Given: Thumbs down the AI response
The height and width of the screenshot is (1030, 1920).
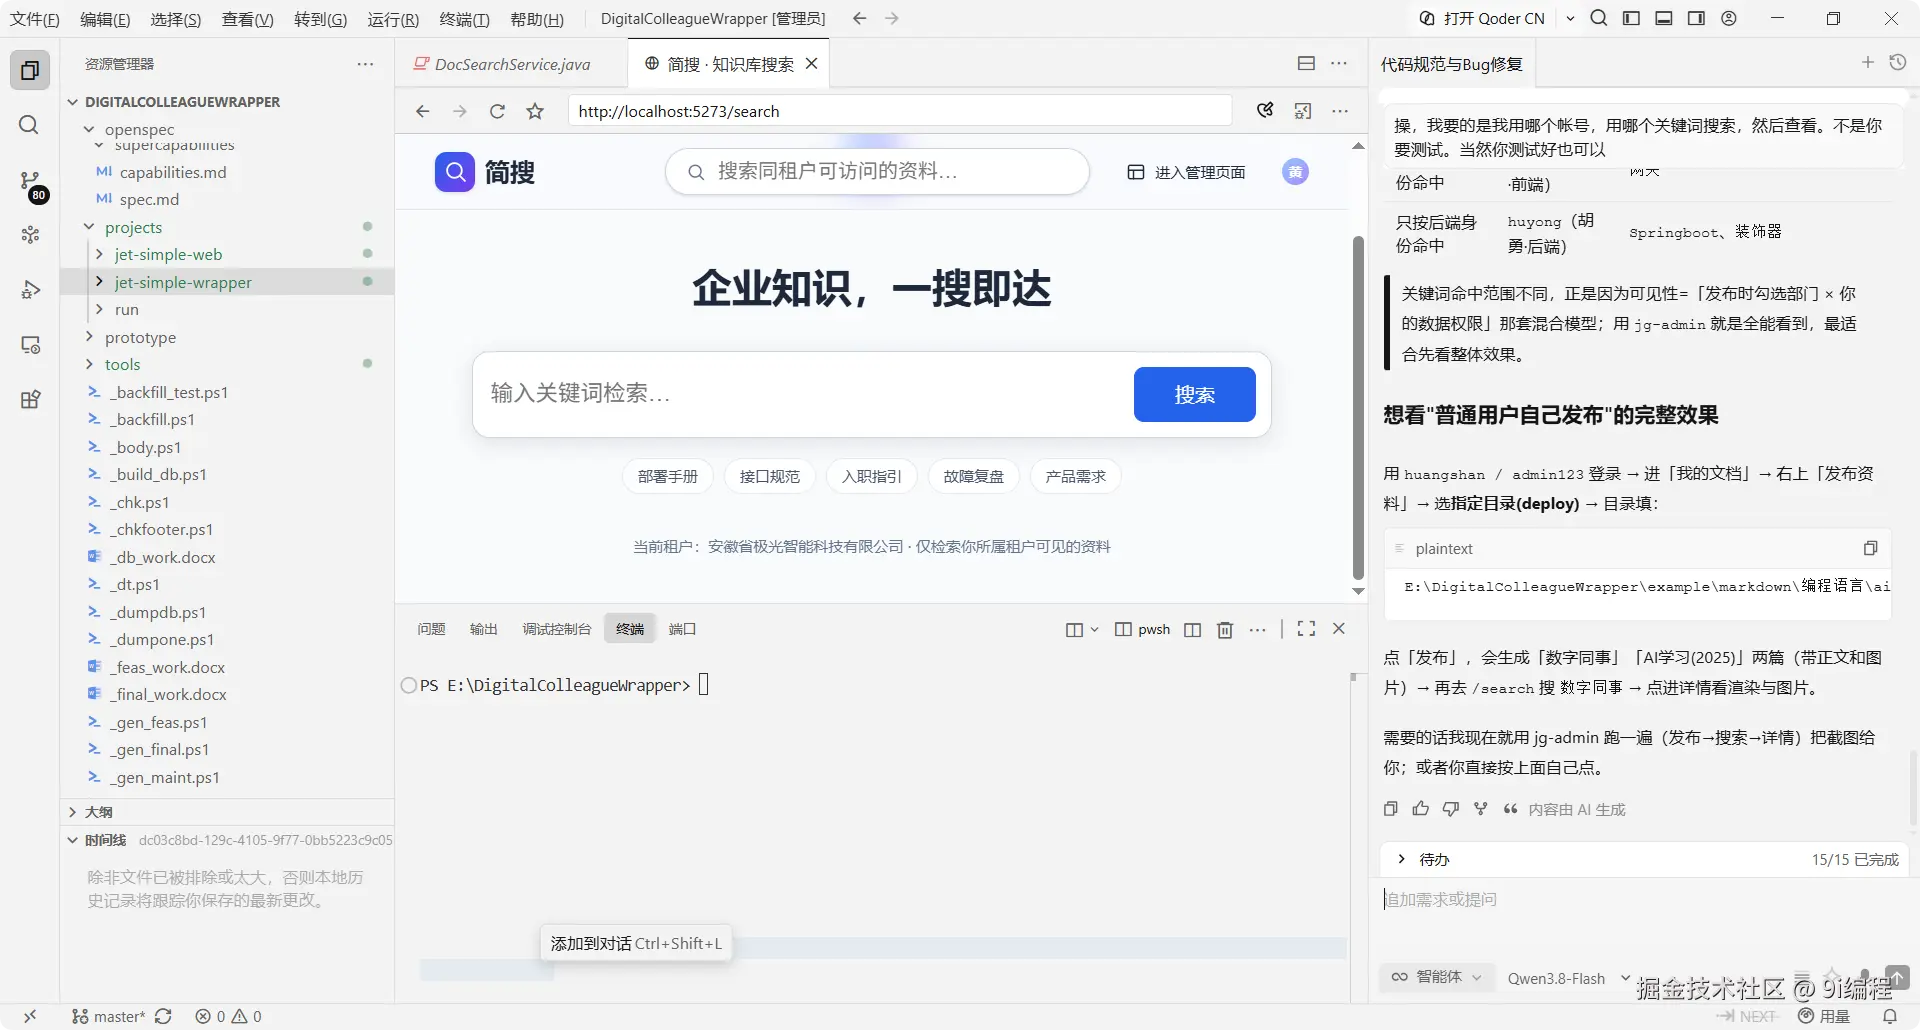Looking at the screenshot, I should (1451, 808).
